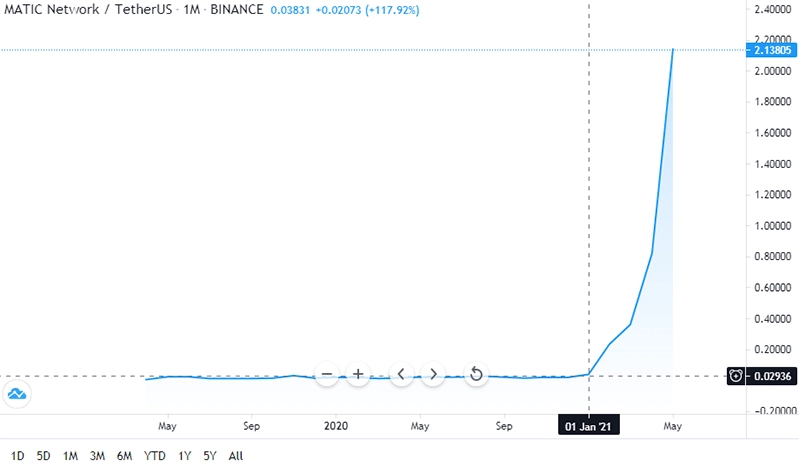The width and height of the screenshot is (799, 467).
Task: Click the 1.40000 price axis label
Action: point(773,164)
